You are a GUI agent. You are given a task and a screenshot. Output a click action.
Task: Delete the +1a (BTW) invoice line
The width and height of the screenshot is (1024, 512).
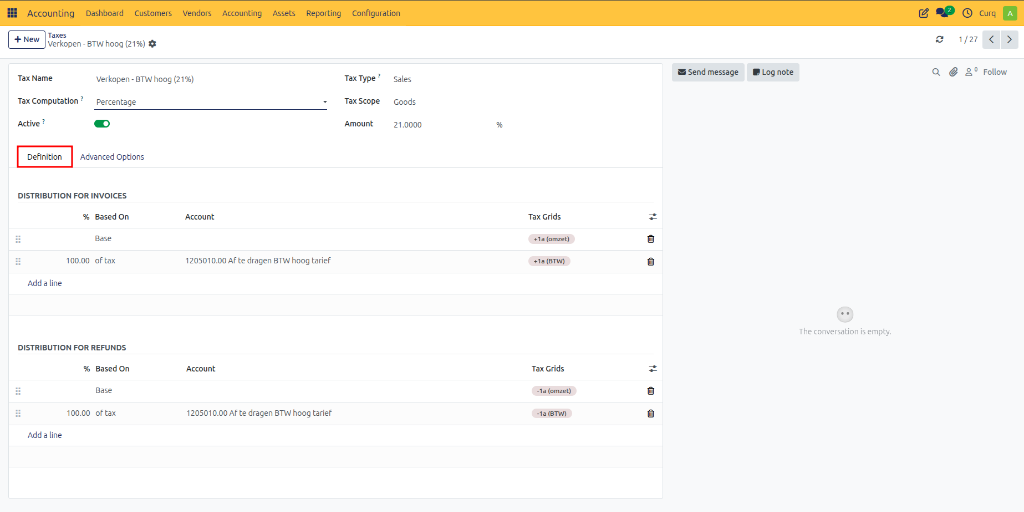pos(650,261)
